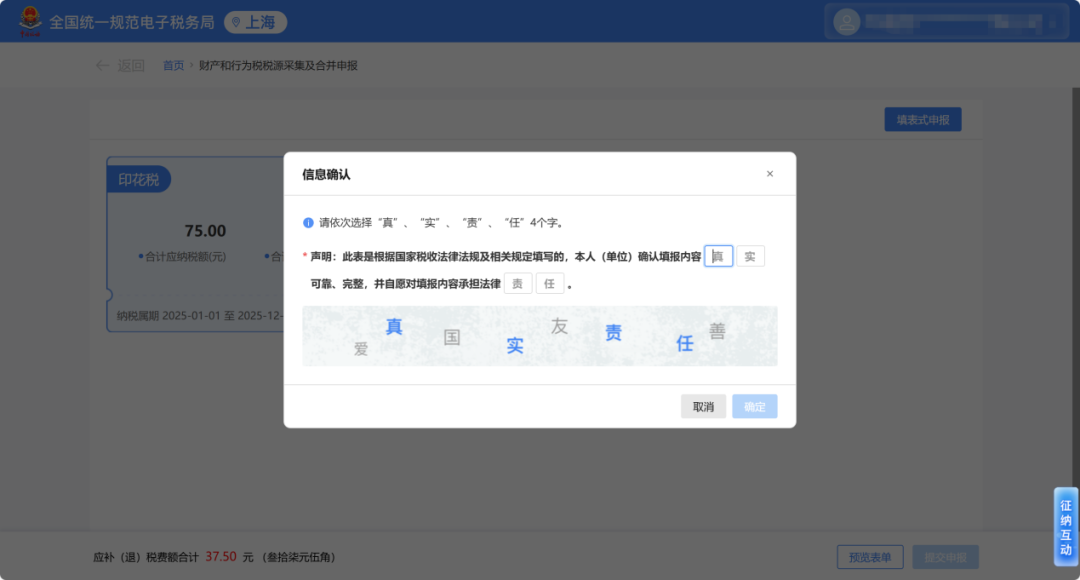This screenshot has height=580, width=1080.
Task: Click the user avatar icon
Action: pos(847,21)
